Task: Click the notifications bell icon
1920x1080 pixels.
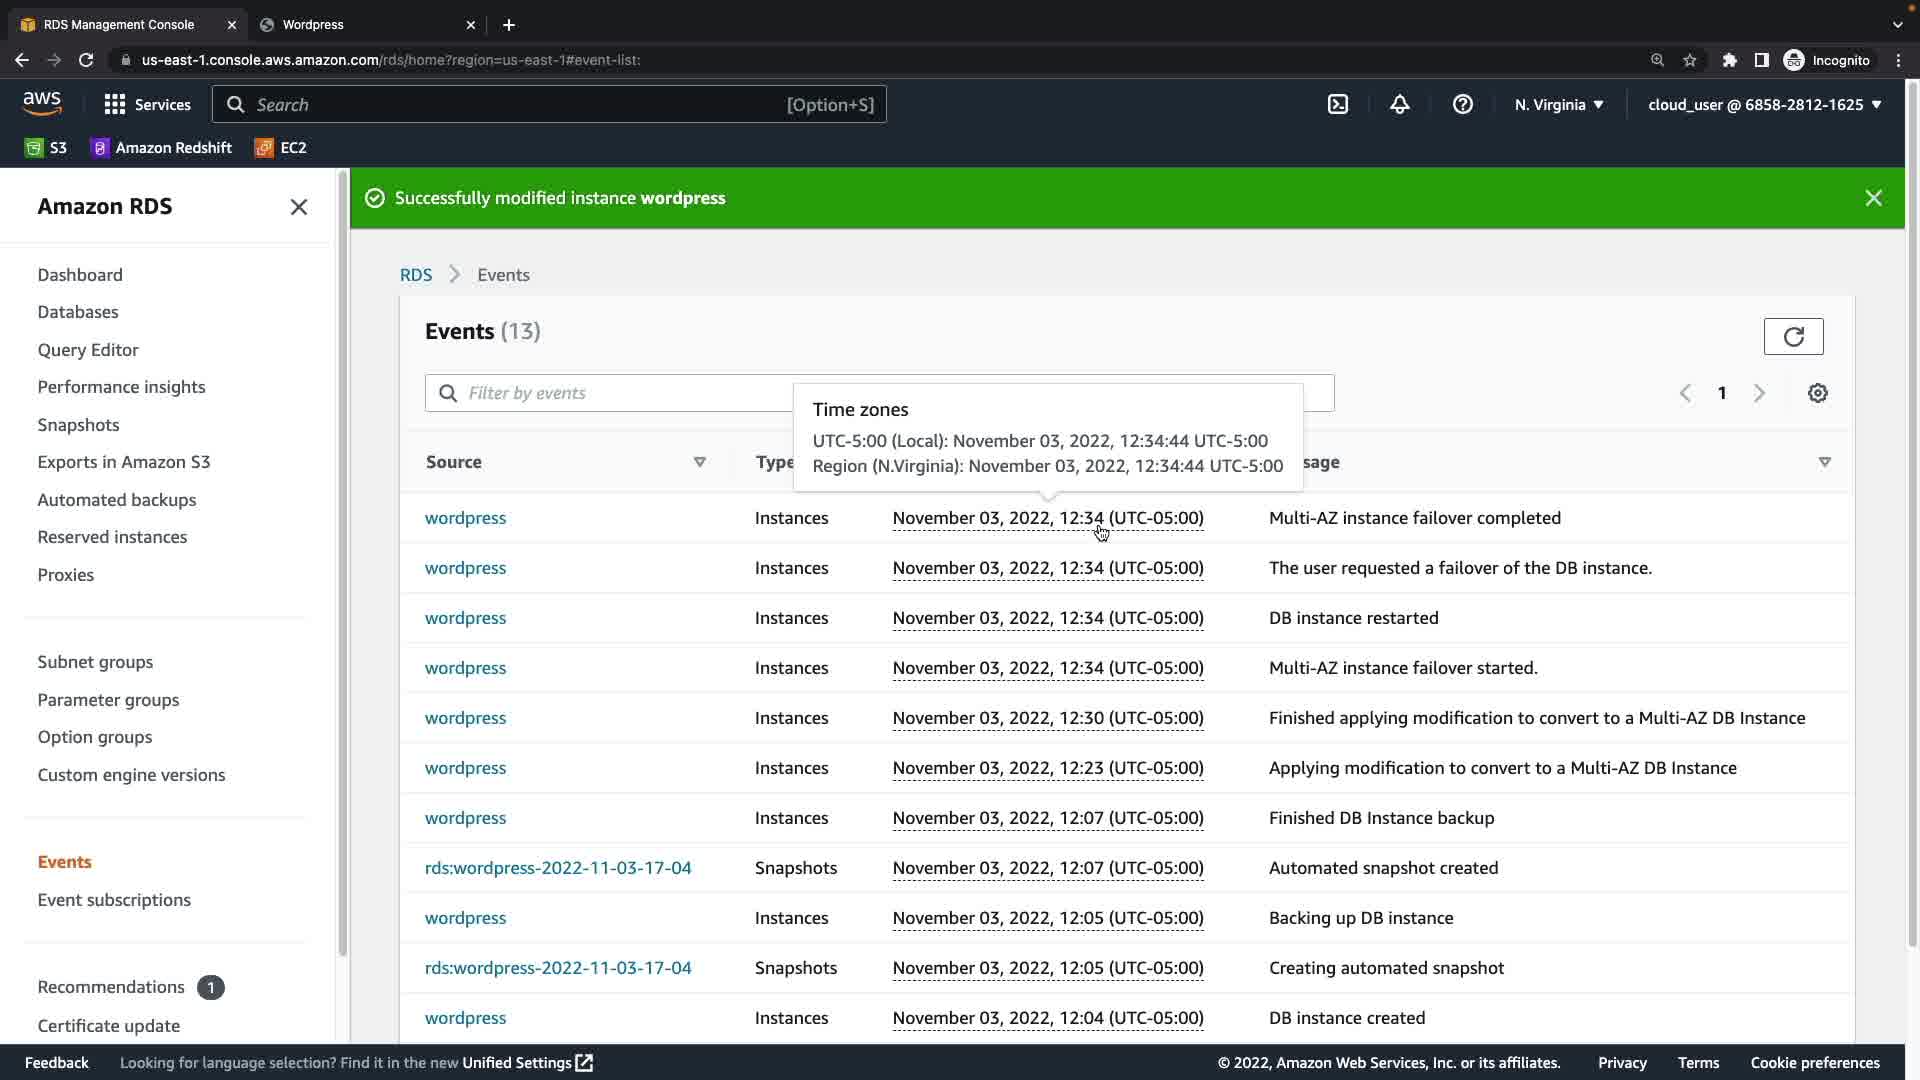Action: click(x=1400, y=104)
